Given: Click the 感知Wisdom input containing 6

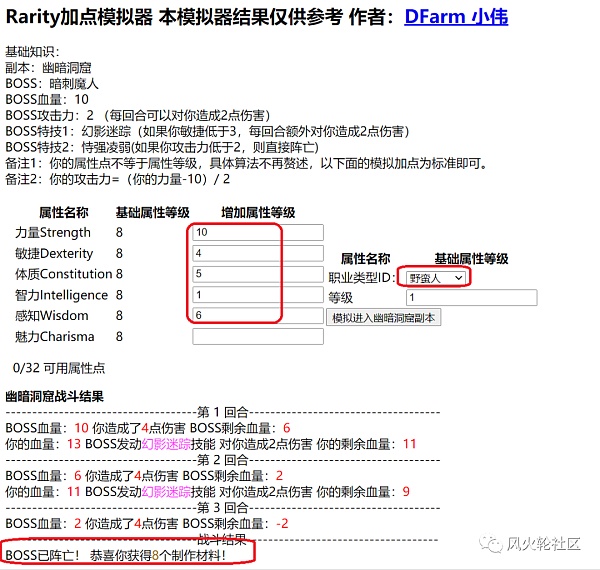Looking at the screenshot, I should [x=257, y=316].
